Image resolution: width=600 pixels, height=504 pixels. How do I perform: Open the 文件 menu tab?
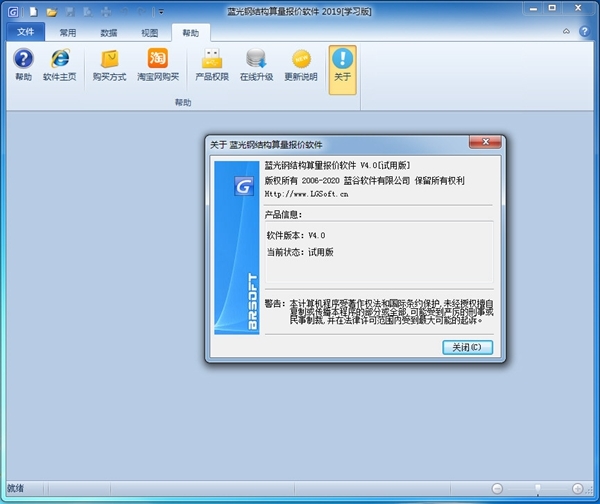26,32
